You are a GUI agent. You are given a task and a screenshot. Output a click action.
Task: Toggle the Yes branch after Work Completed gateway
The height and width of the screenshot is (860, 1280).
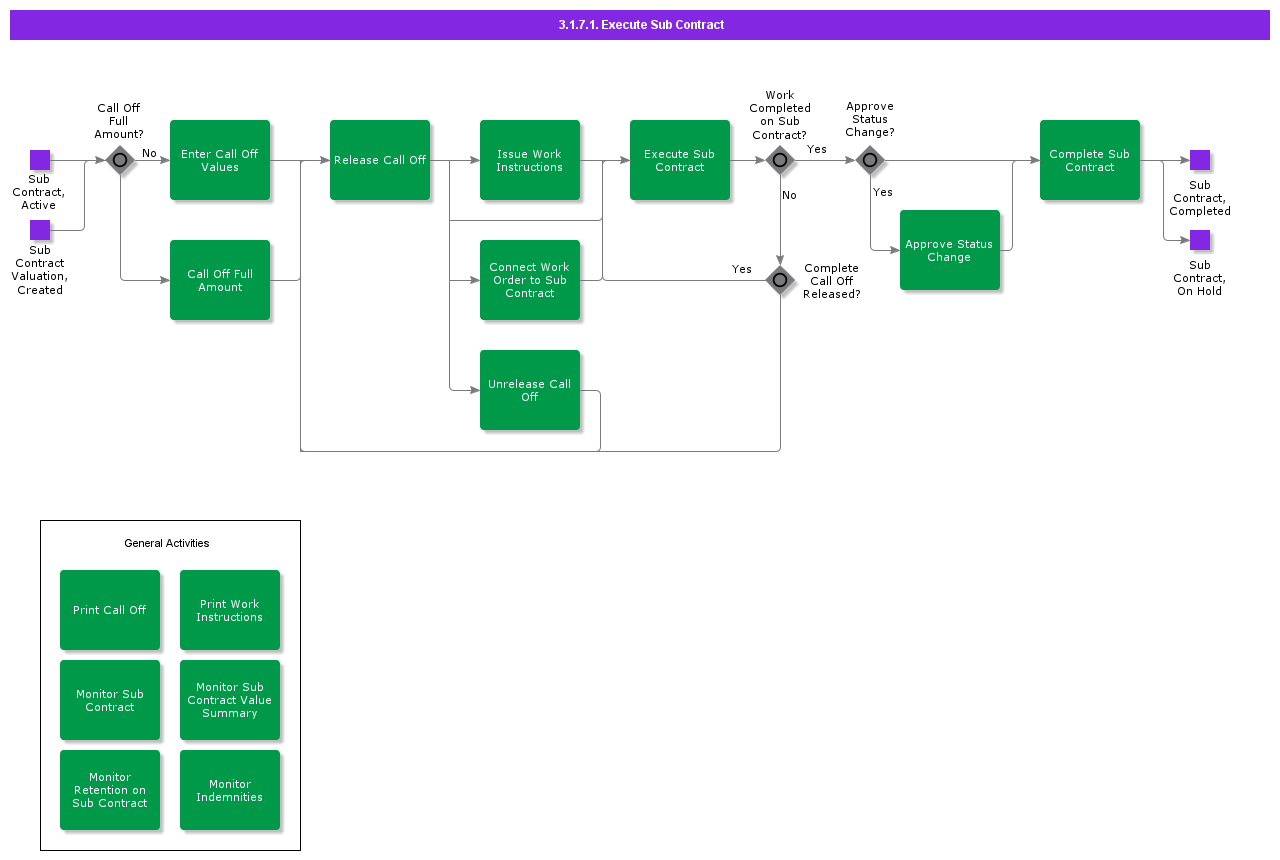817,148
